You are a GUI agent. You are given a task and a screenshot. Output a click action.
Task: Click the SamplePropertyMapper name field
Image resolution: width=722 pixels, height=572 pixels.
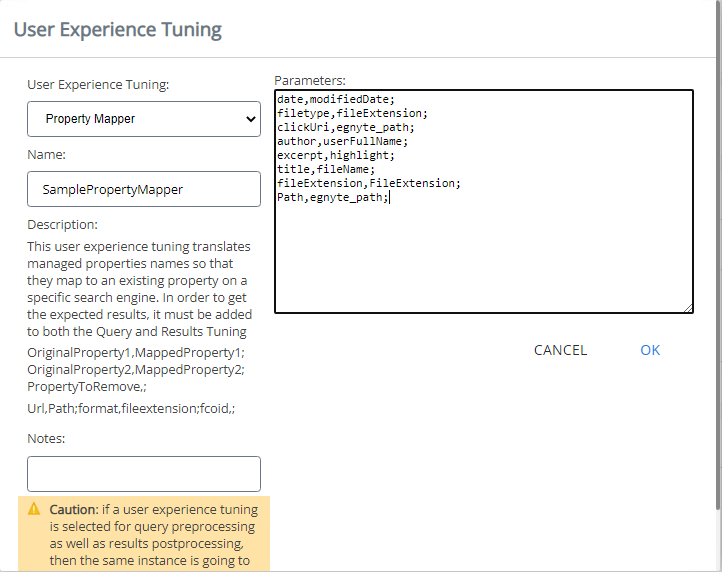143,189
